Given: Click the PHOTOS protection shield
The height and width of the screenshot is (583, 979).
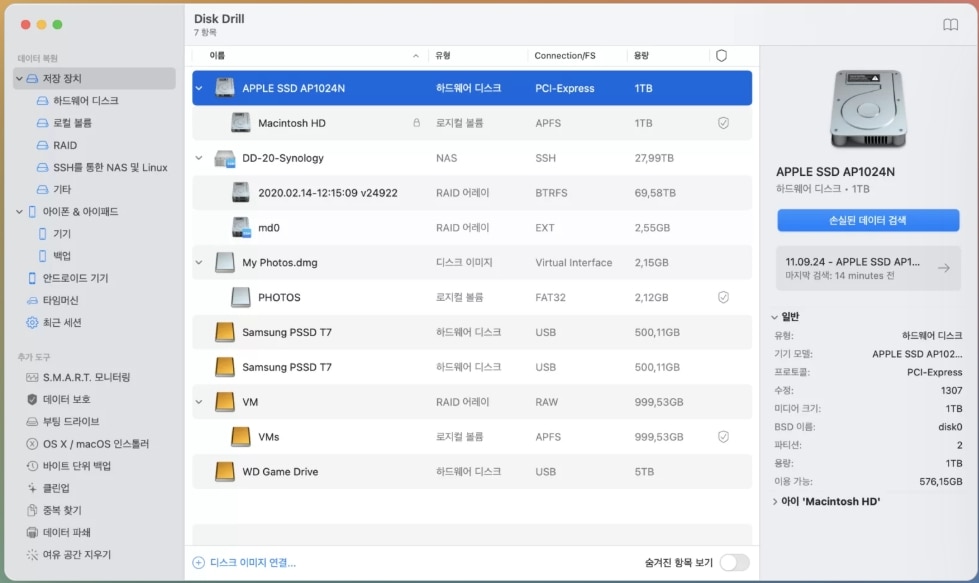Looking at the screenshot, I should (723, 298).
